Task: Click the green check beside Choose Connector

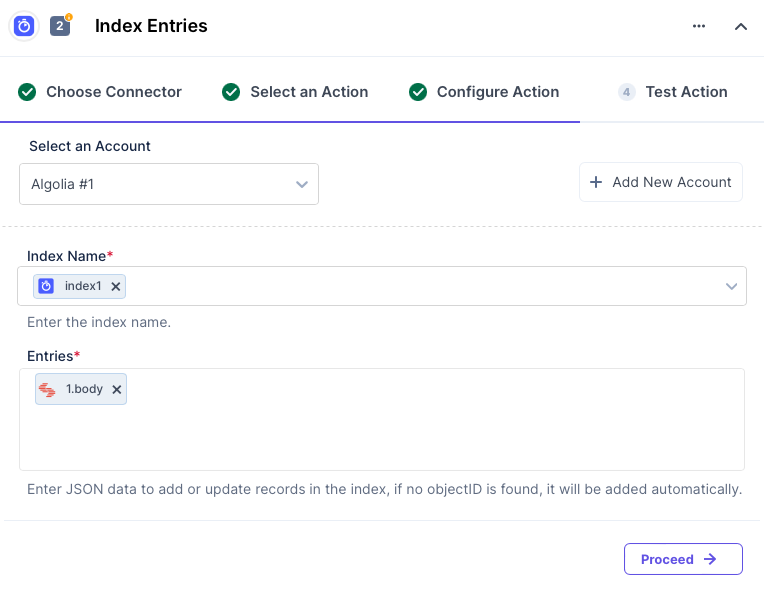Action: (27, 92)
